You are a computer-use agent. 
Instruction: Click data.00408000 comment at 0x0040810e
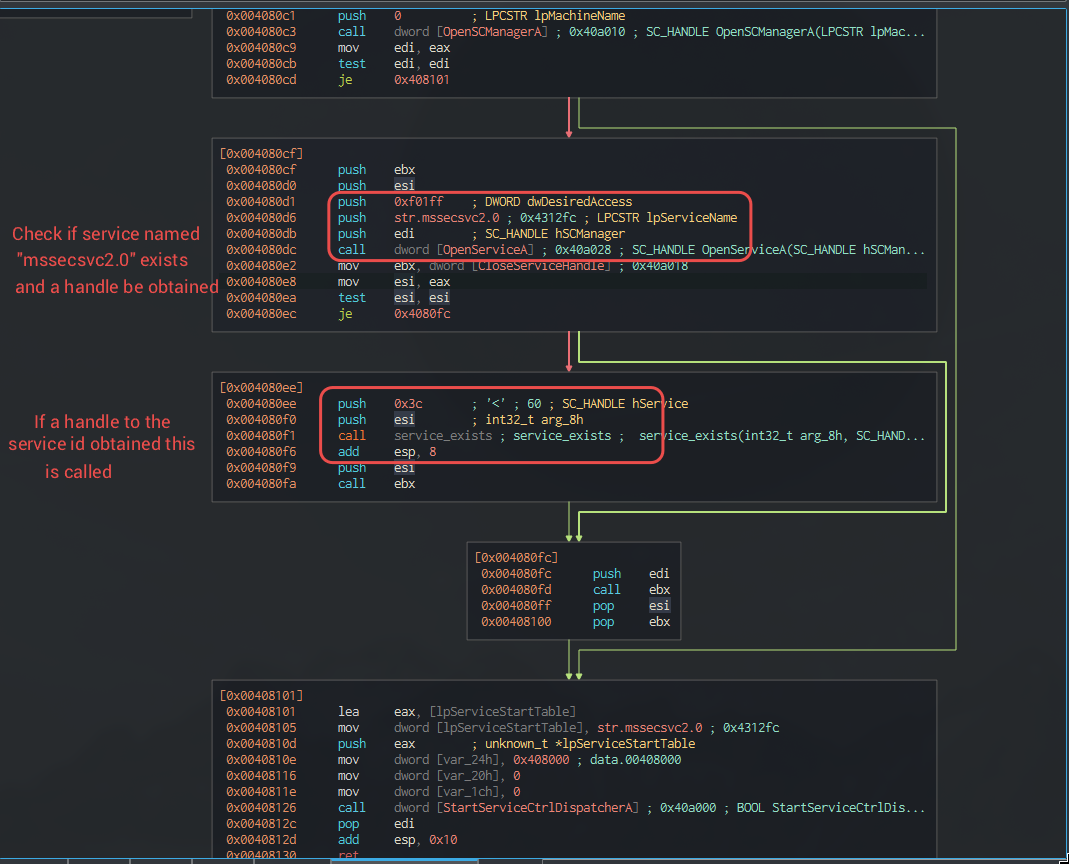coord(635,760)
